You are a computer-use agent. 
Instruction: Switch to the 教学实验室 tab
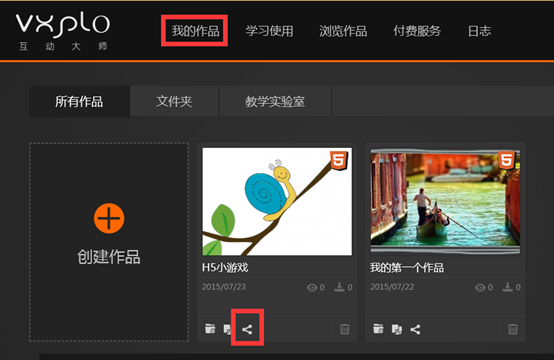click(275, 101)
